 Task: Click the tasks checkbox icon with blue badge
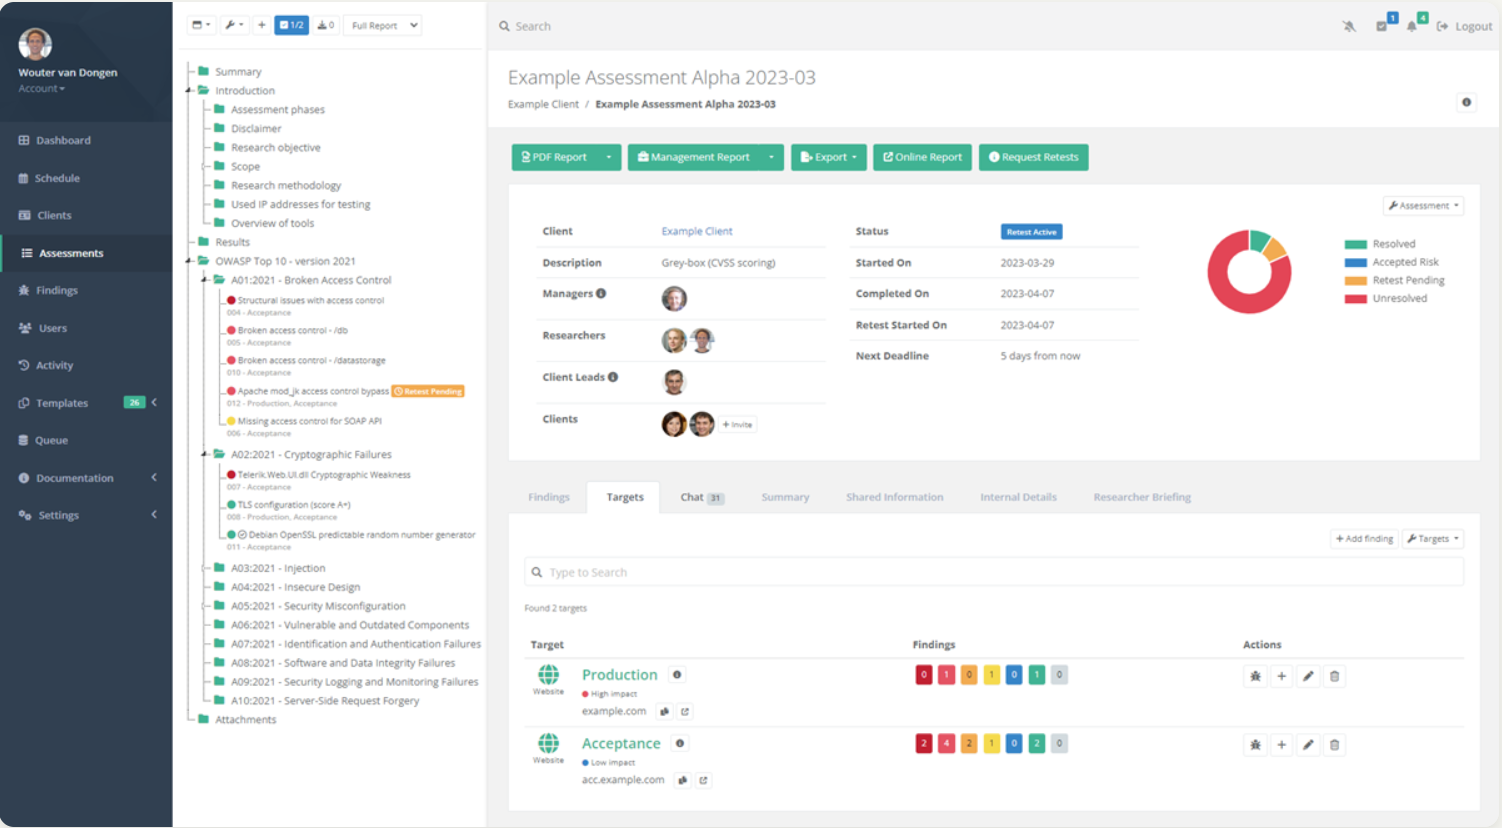pyautogui.click(x=1384, y=27)
